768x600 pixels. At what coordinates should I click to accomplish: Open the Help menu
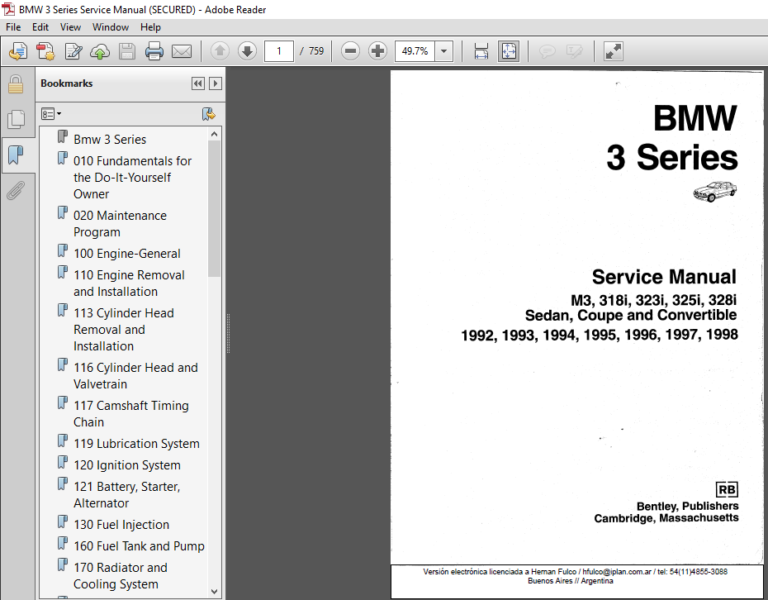tap(150, 27)
